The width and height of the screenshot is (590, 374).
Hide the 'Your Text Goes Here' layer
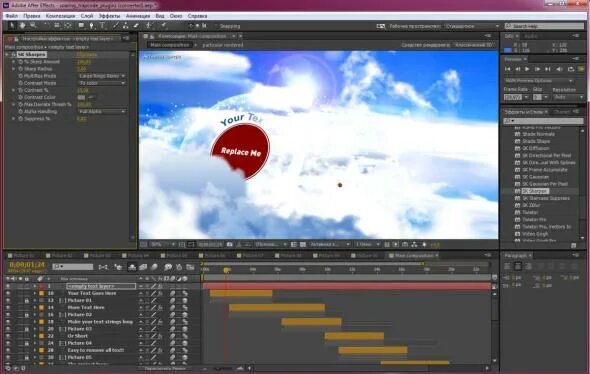pos(8,293)
